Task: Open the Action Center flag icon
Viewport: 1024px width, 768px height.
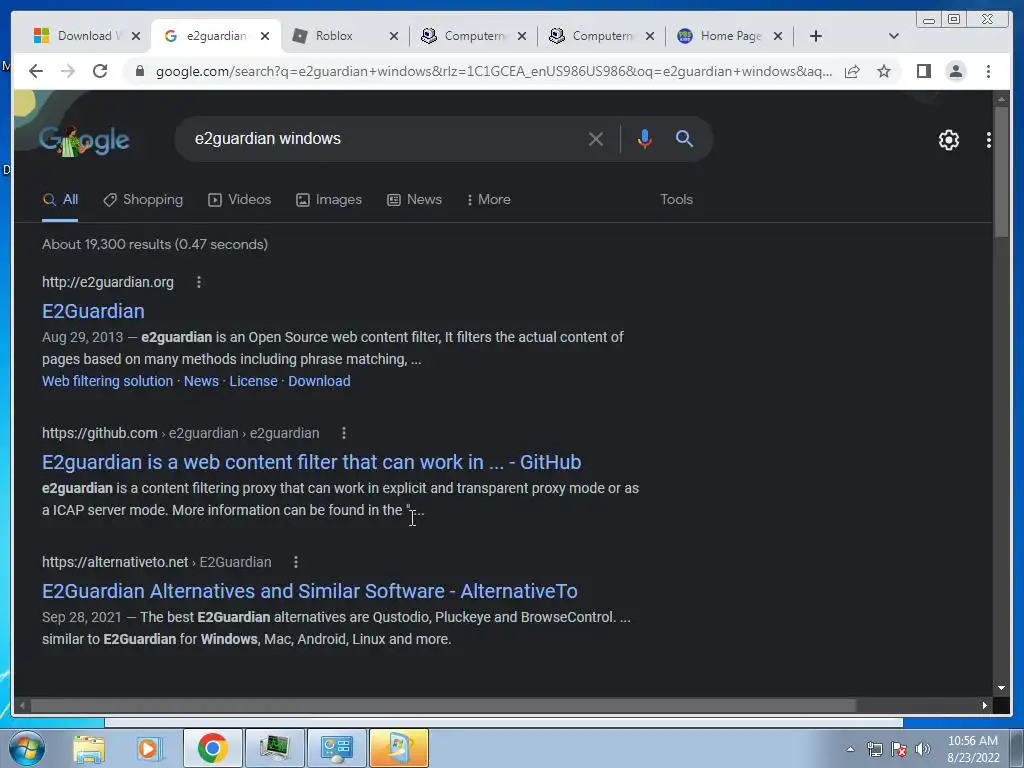Action: pyautogui.click(x=899, y=749)
